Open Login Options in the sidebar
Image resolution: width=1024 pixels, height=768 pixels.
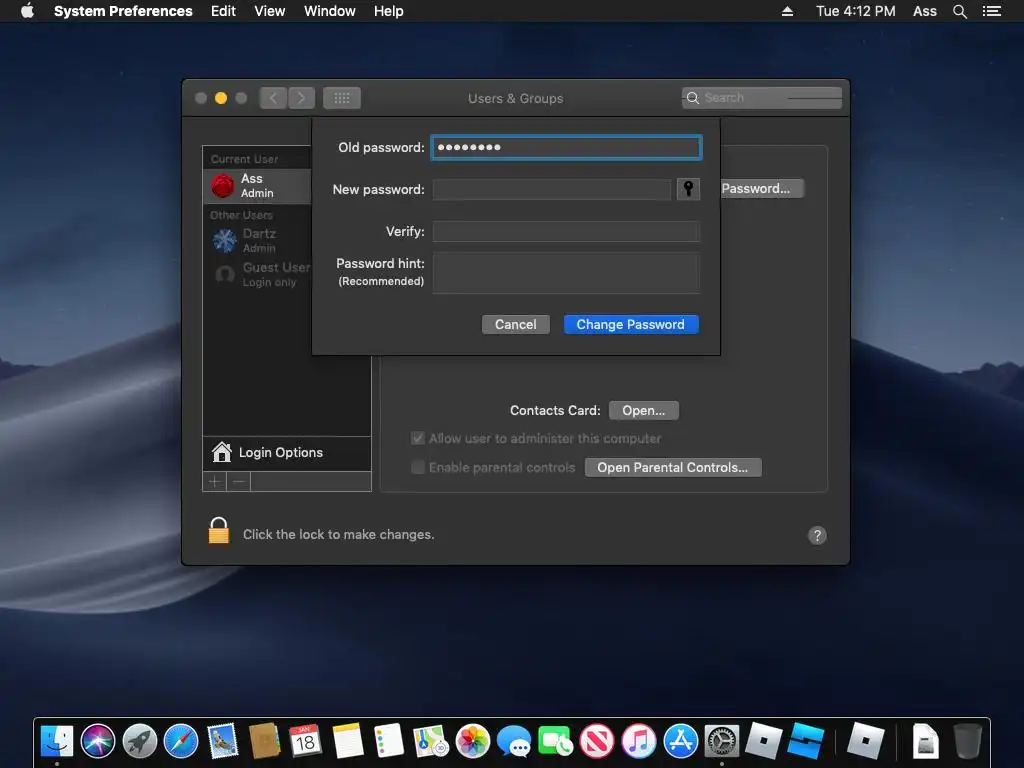coord(287,453)
